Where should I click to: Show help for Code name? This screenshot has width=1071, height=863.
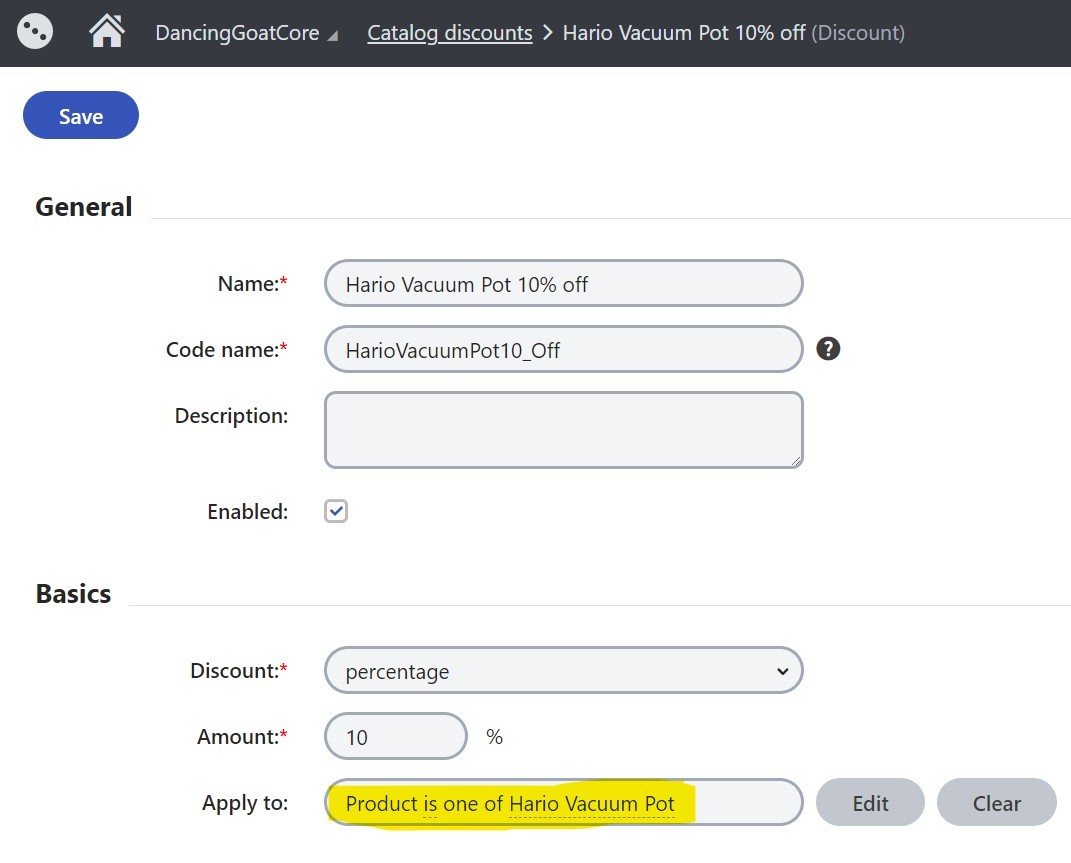pos(828,349)
